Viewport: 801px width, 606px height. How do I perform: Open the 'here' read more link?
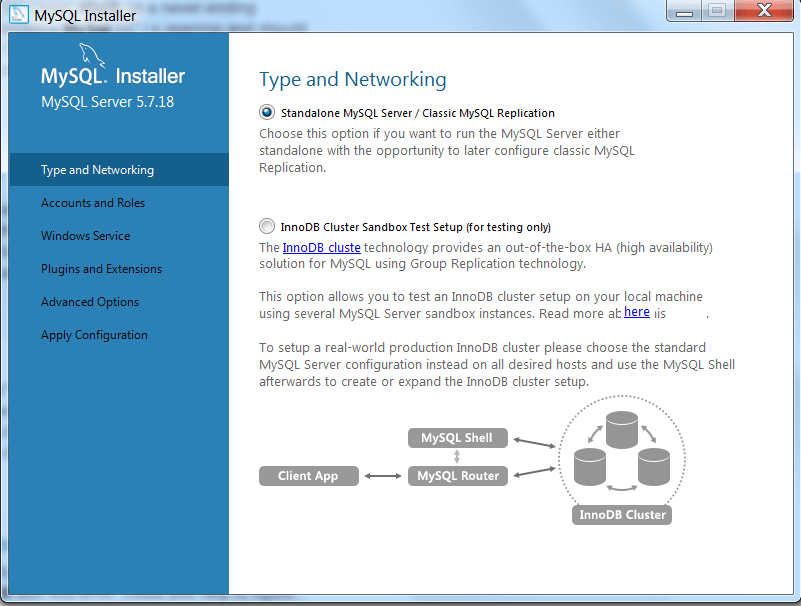637,312
